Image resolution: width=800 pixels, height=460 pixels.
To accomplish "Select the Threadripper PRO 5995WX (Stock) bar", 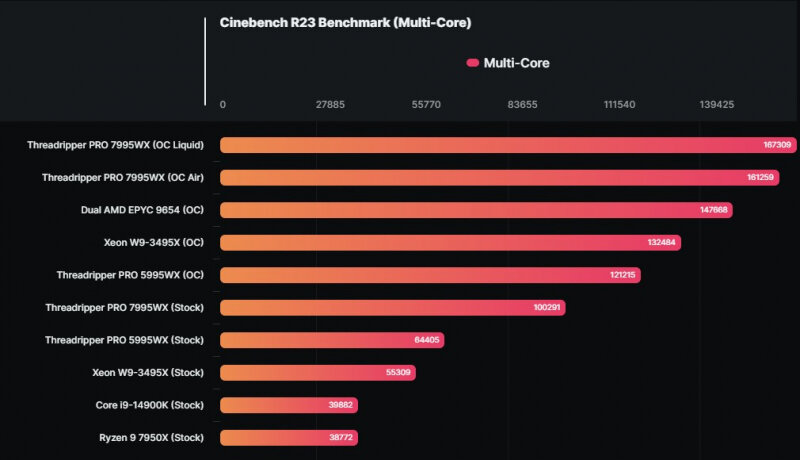I will (x=332, y=340).
